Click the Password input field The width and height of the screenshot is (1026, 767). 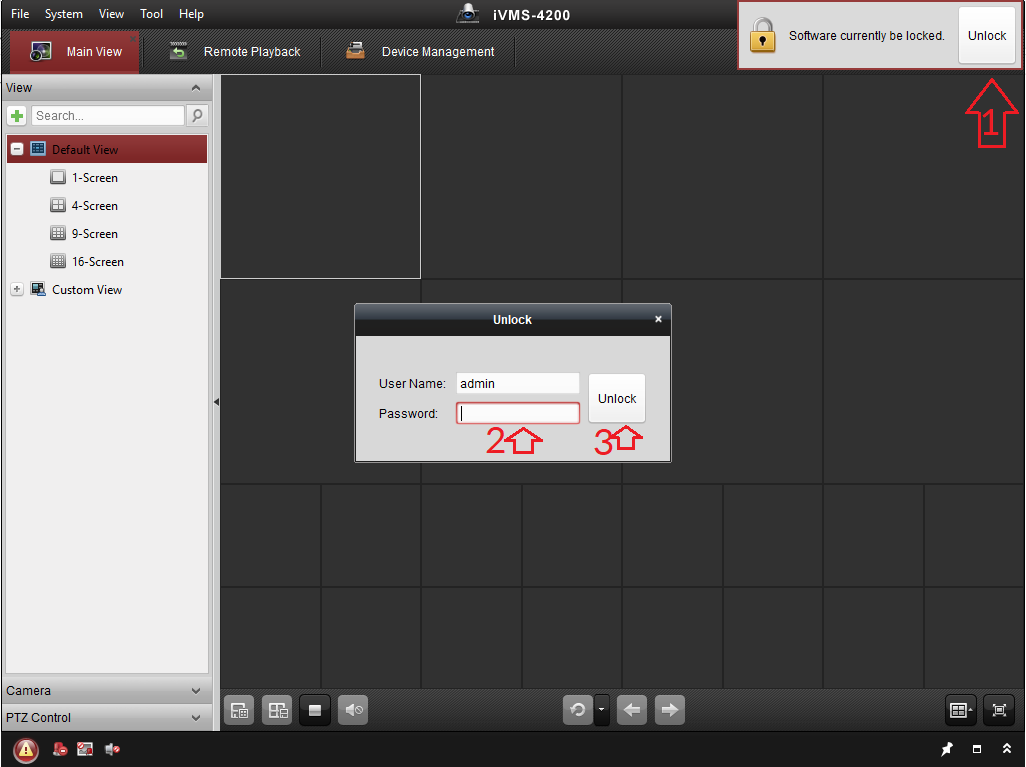(518, 413)
